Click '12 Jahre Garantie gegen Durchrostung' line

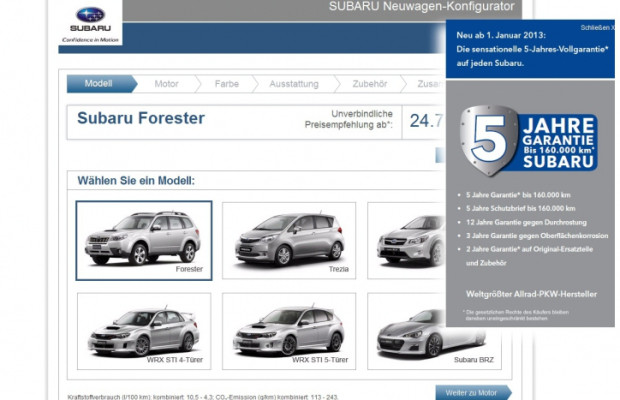click(x=526, y=222)
